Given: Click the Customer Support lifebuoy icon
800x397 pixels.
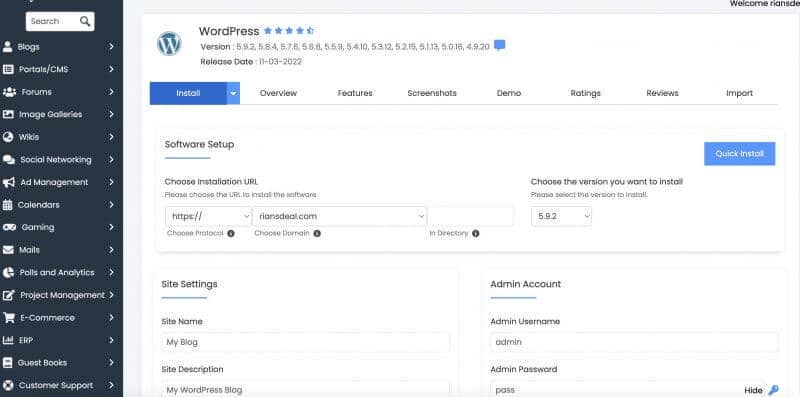Looking at the screenshot, I should click(8, 385).
